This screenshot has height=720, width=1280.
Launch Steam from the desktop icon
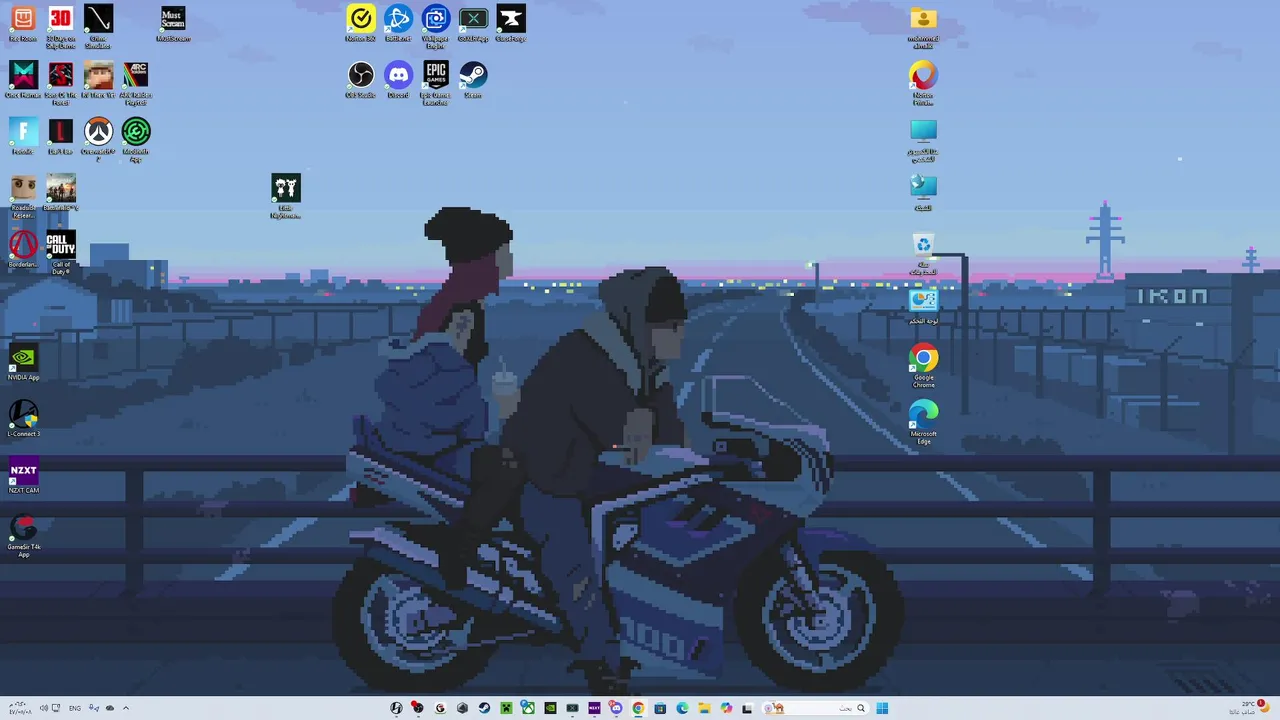point(473,80)
